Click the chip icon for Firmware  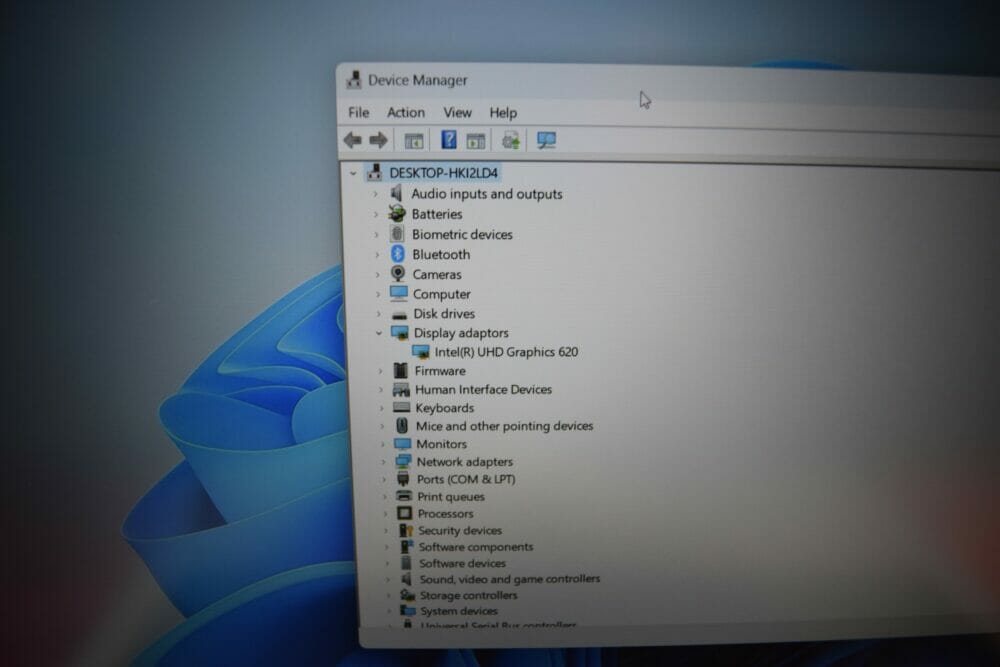401,370
